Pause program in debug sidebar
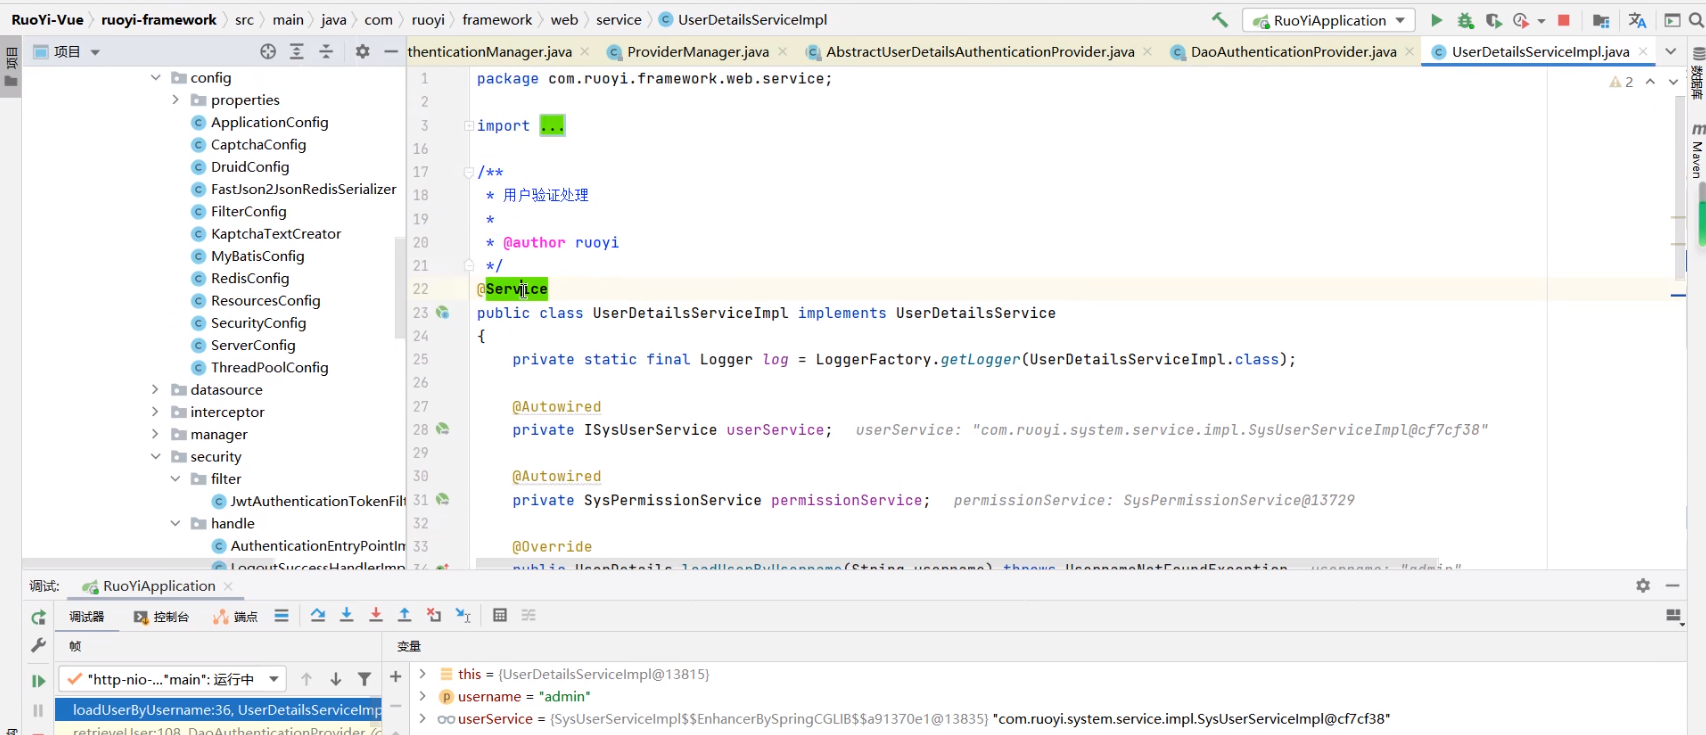Image resolution: width=1706 pixels, height=735 pixels. [38, 710]
